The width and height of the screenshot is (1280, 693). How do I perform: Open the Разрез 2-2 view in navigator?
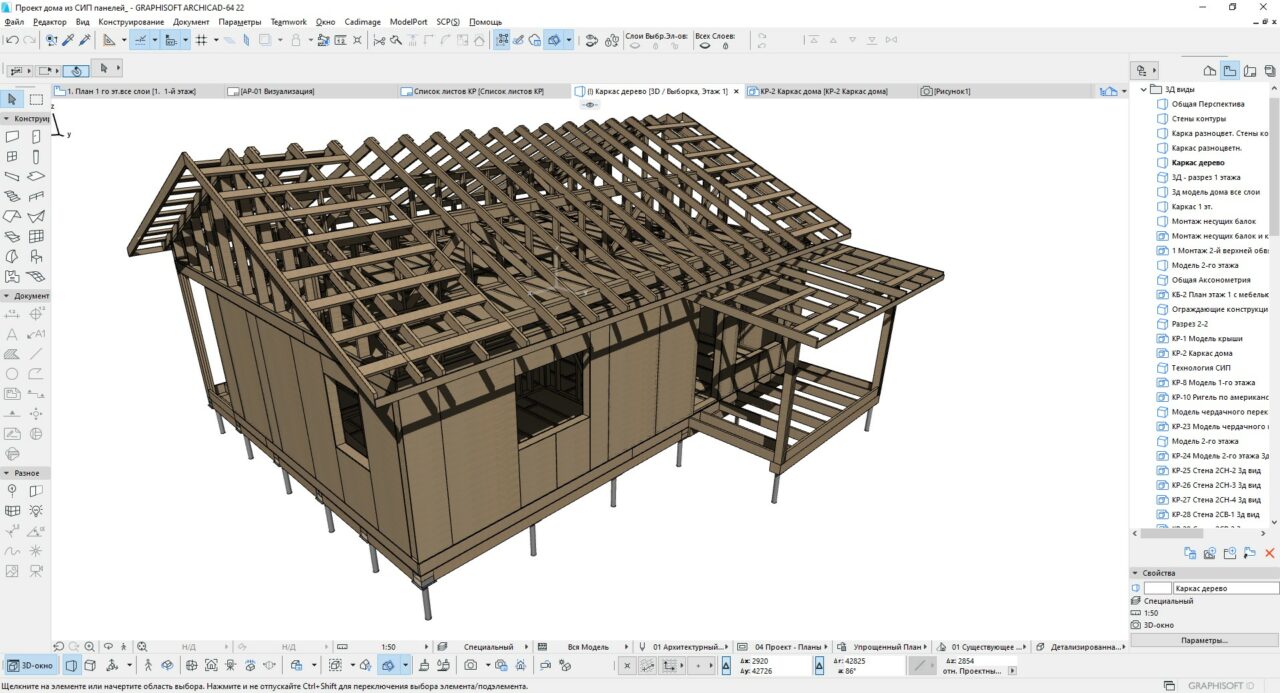click(x=1189, y=324)
